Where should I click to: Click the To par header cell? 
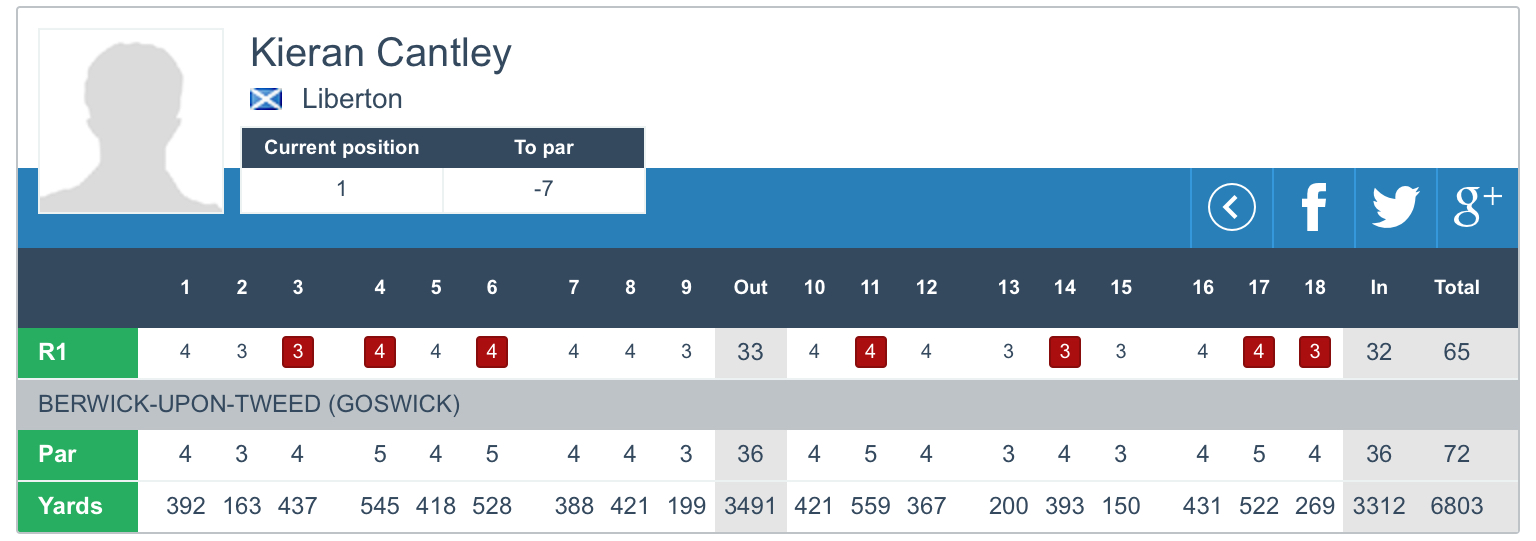[x=544, y=148]
